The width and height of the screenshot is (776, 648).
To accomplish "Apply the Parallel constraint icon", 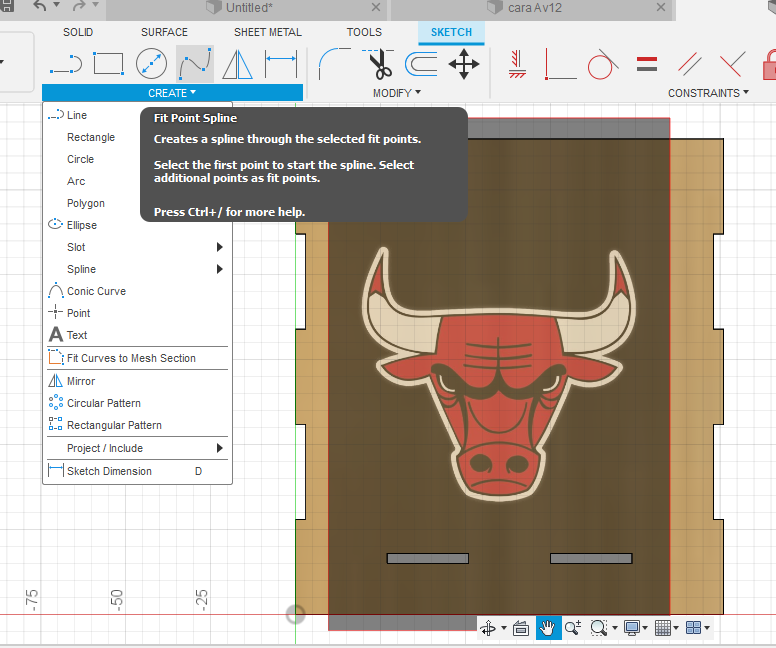I will pyautogui.click(x=689, y=64).
